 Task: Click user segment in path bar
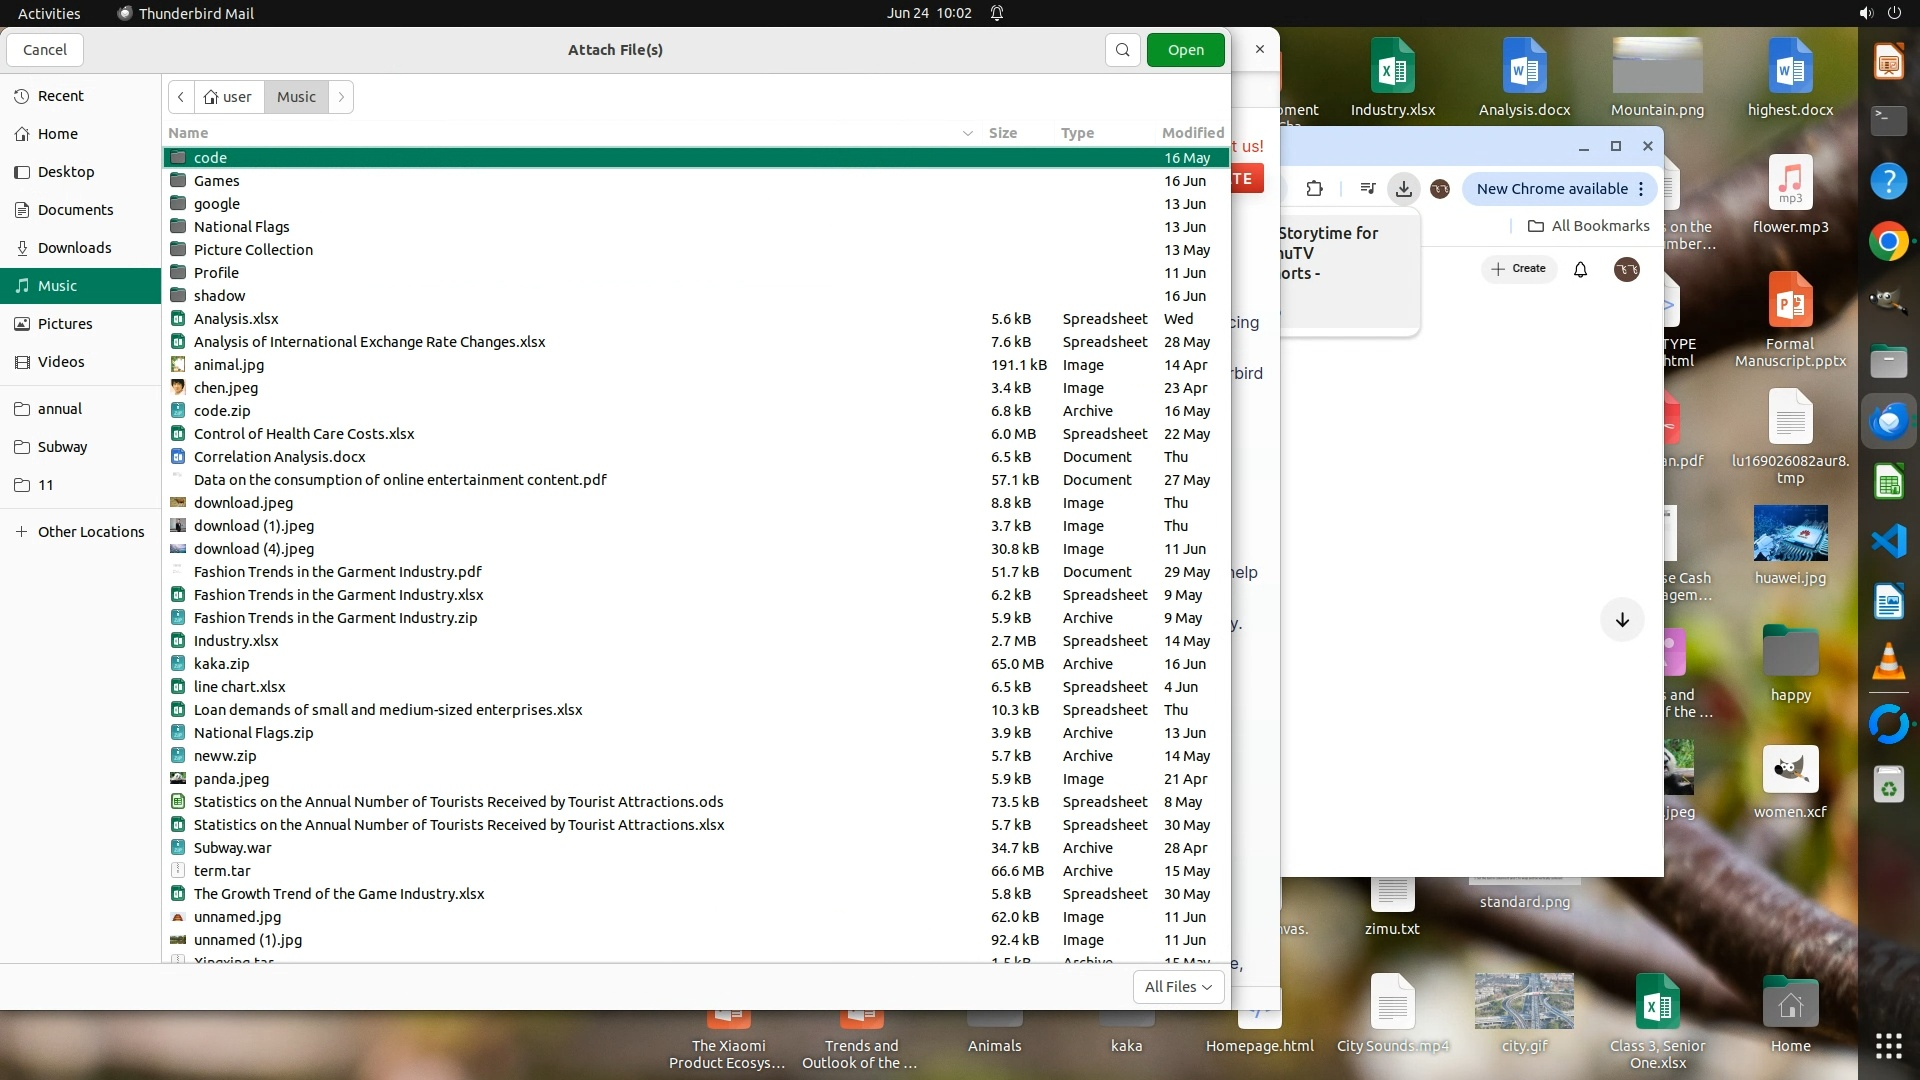(x=229, y=97)
